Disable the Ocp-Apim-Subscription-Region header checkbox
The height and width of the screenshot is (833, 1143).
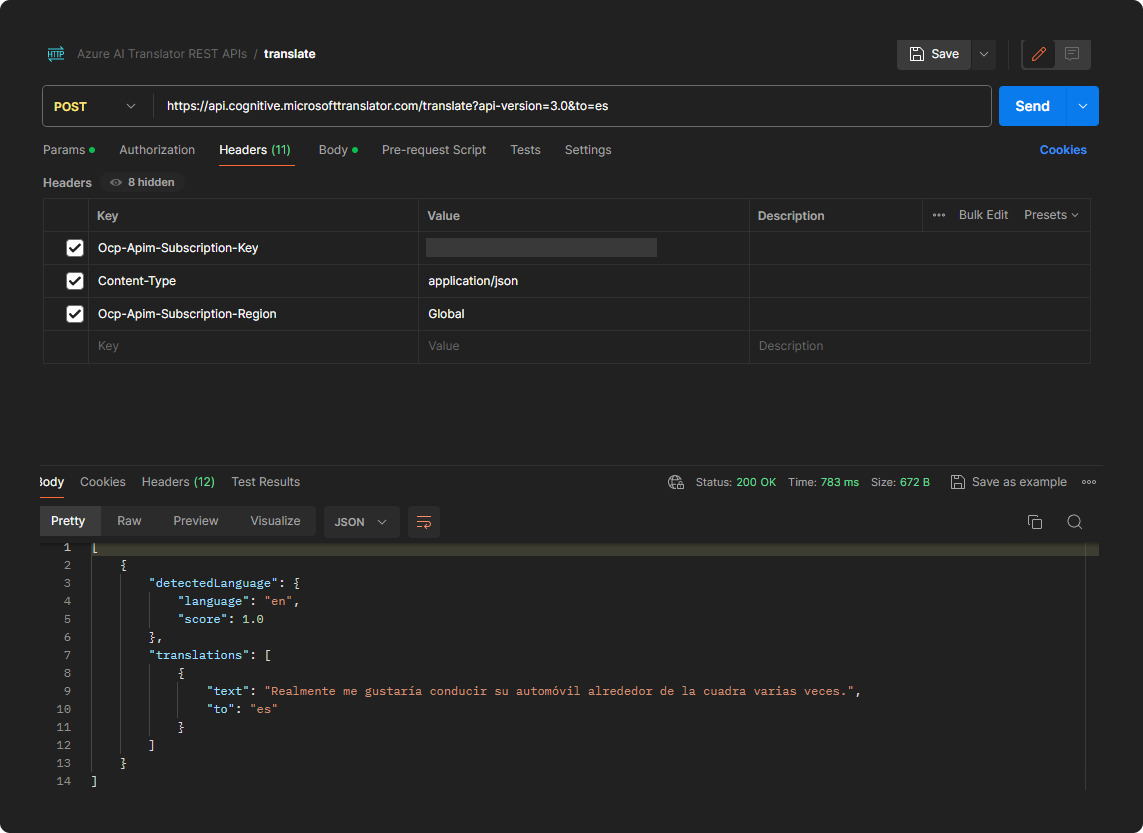75,314
